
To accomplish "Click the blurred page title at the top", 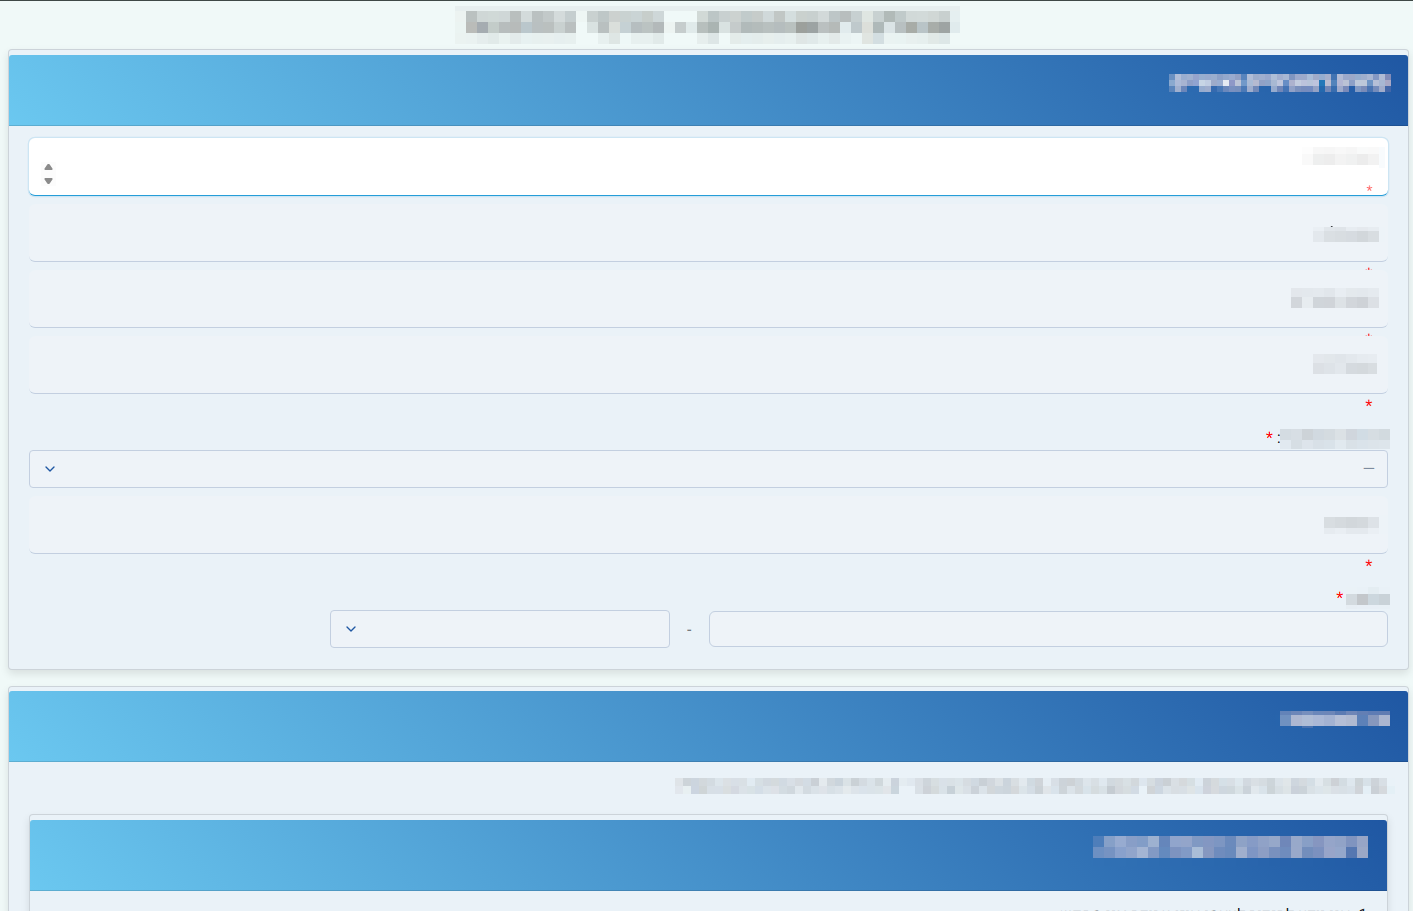I will 707,24.
